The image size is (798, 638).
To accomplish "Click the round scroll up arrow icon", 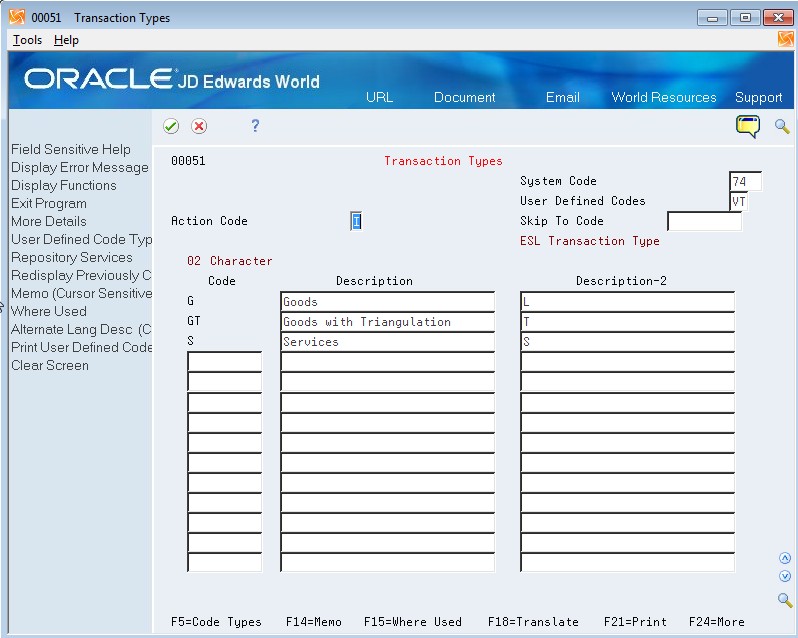I will pos(785,558).
